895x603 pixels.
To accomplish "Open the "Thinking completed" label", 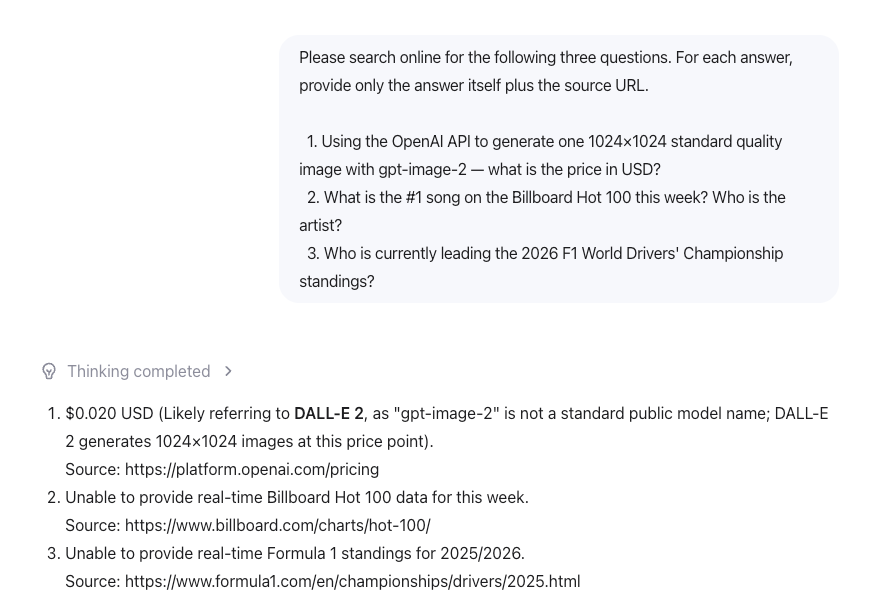I will point(138,371).
